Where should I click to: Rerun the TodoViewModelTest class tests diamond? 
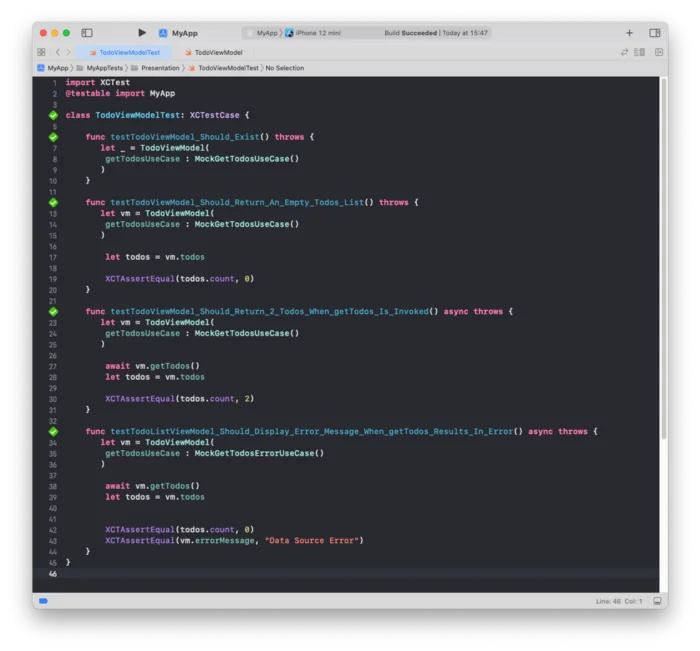53,115
